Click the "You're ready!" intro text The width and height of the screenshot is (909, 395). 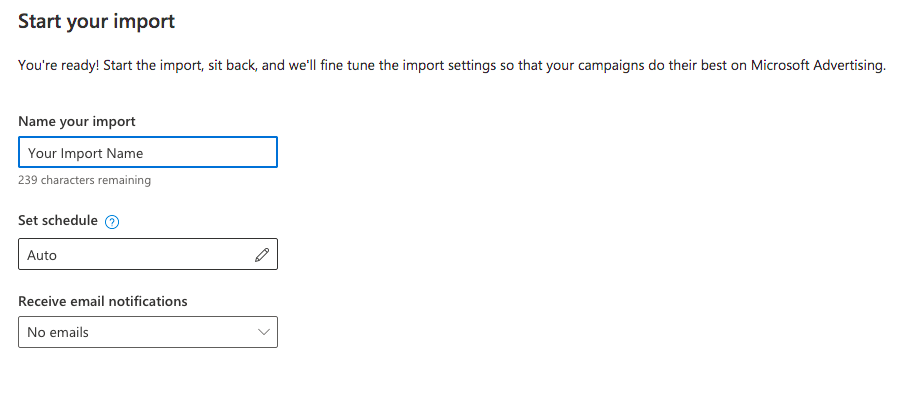click(x=57, y=66)
